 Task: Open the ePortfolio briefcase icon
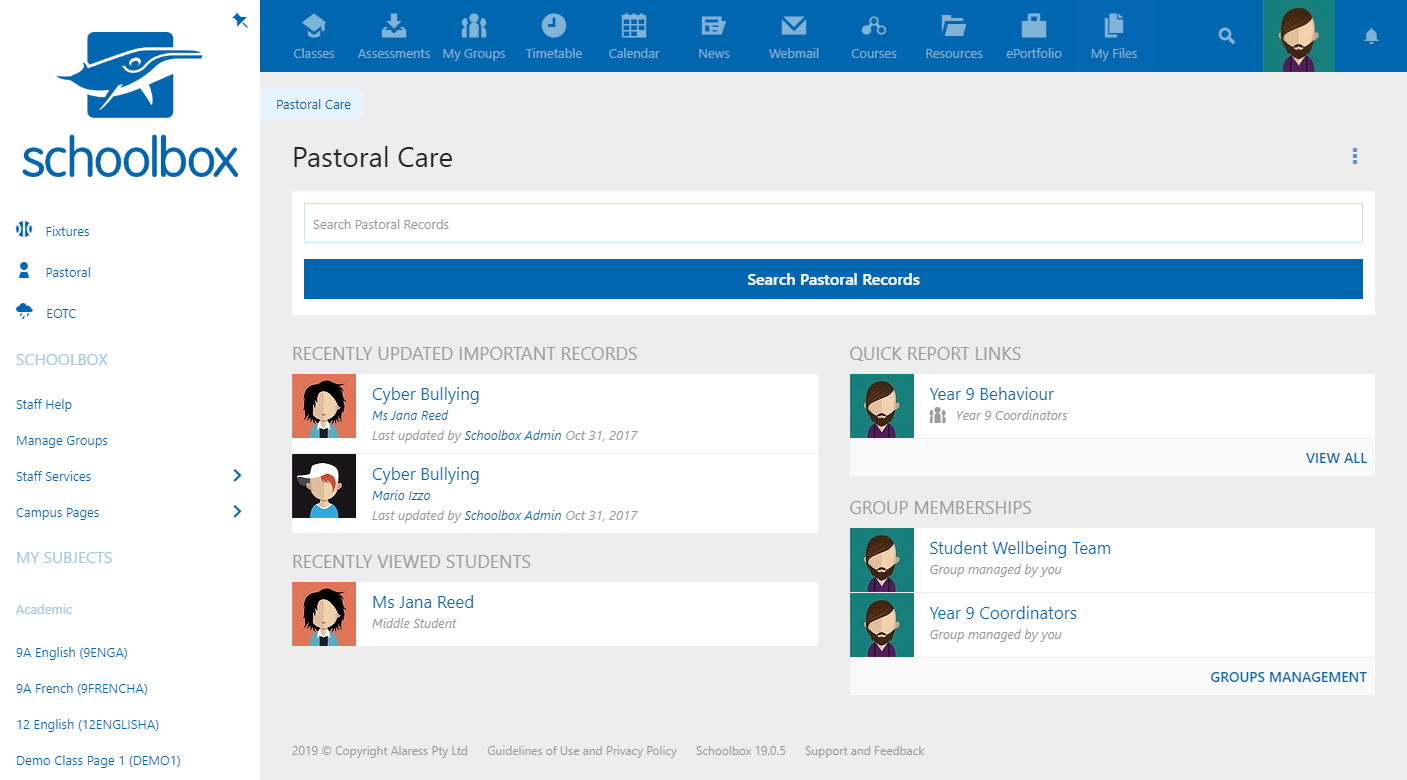tap(1034, 27)
